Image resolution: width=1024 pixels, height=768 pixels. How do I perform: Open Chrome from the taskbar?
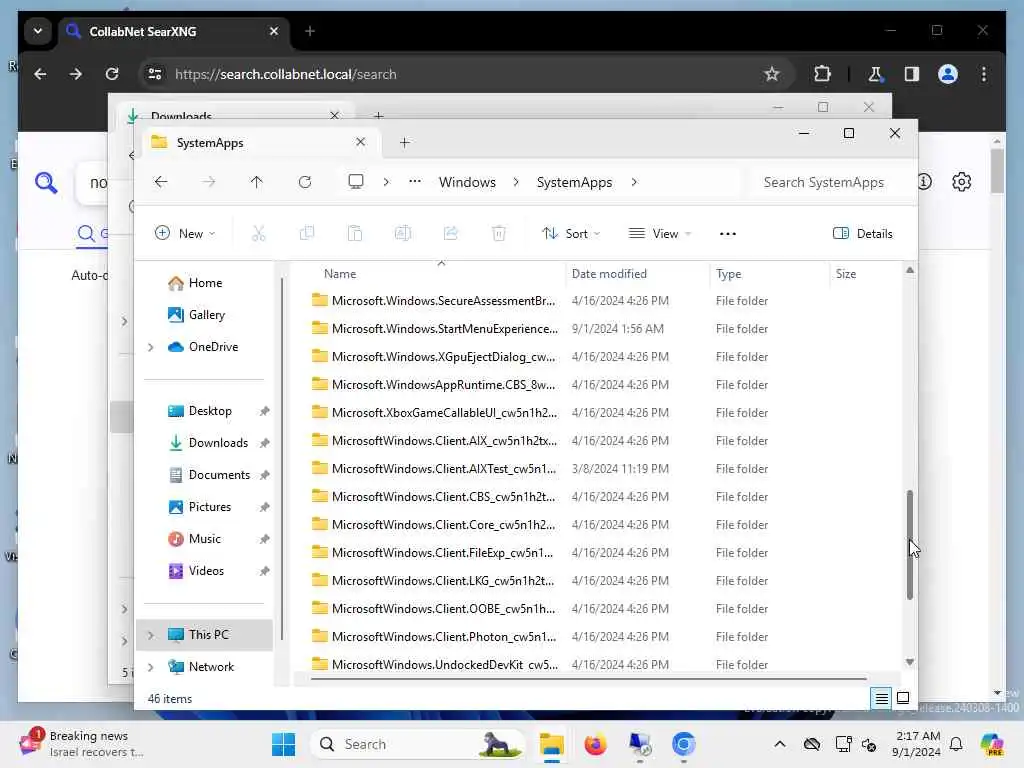pos(683,744)
